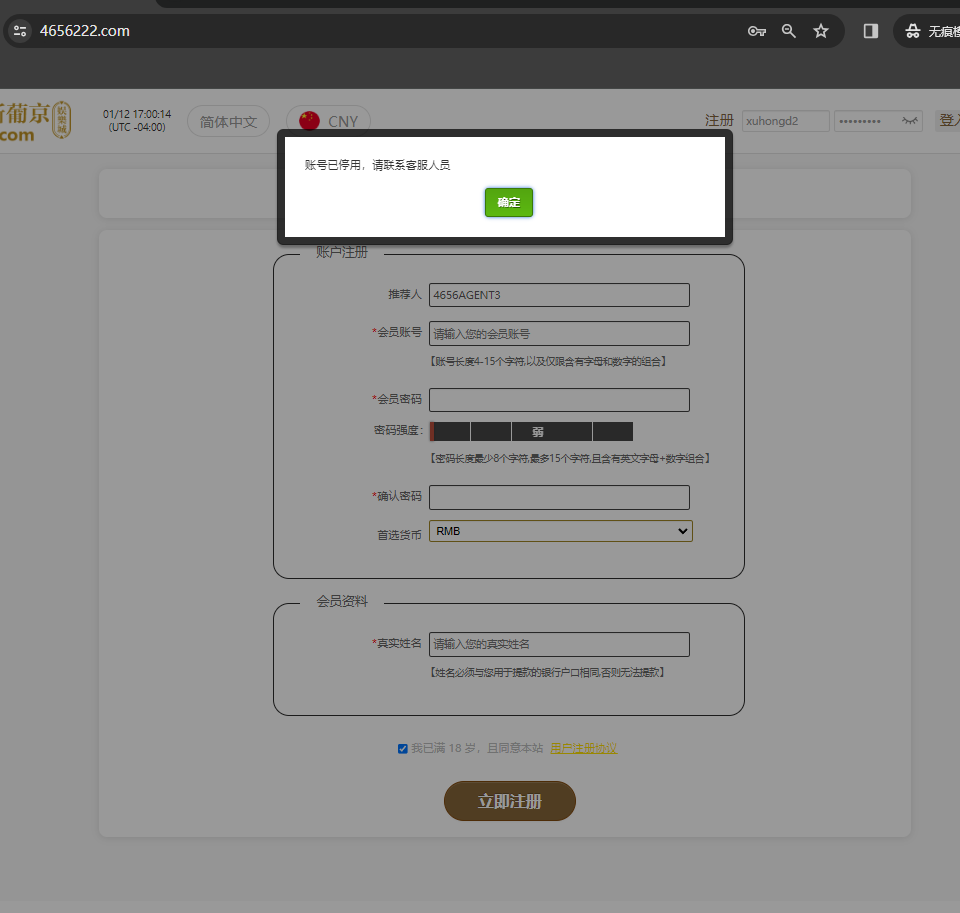Open the 简体中文 language selector

(229, 122)
